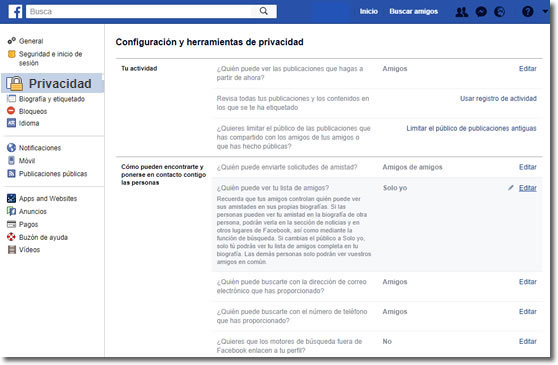The height and width of the screenshot is (365, 558).
Task: Click the Idioma icon
Action: tap(11, 123)
